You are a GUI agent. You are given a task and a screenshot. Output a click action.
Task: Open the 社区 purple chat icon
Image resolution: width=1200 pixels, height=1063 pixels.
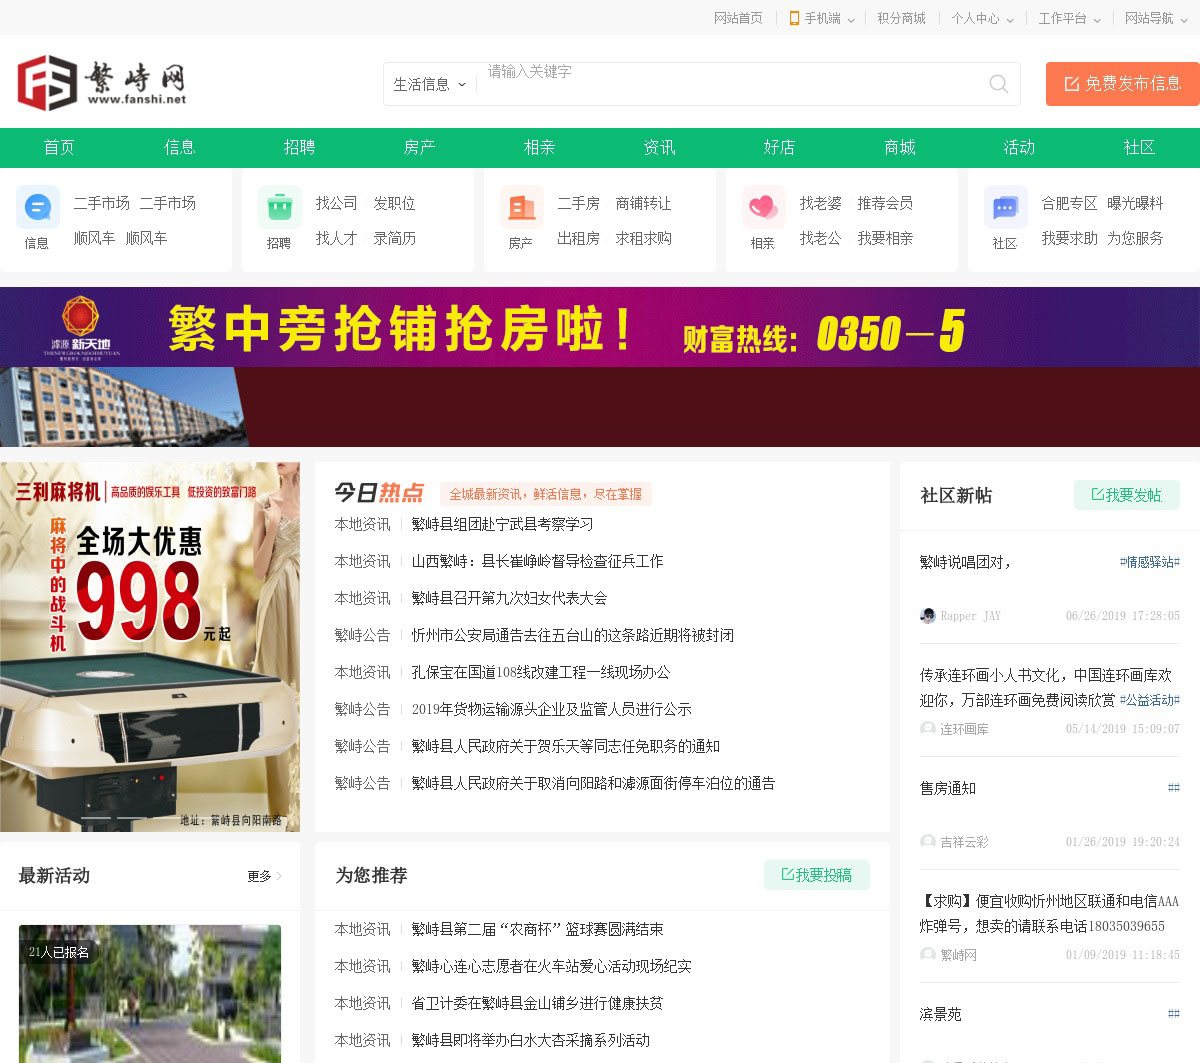click(1005, 208)
